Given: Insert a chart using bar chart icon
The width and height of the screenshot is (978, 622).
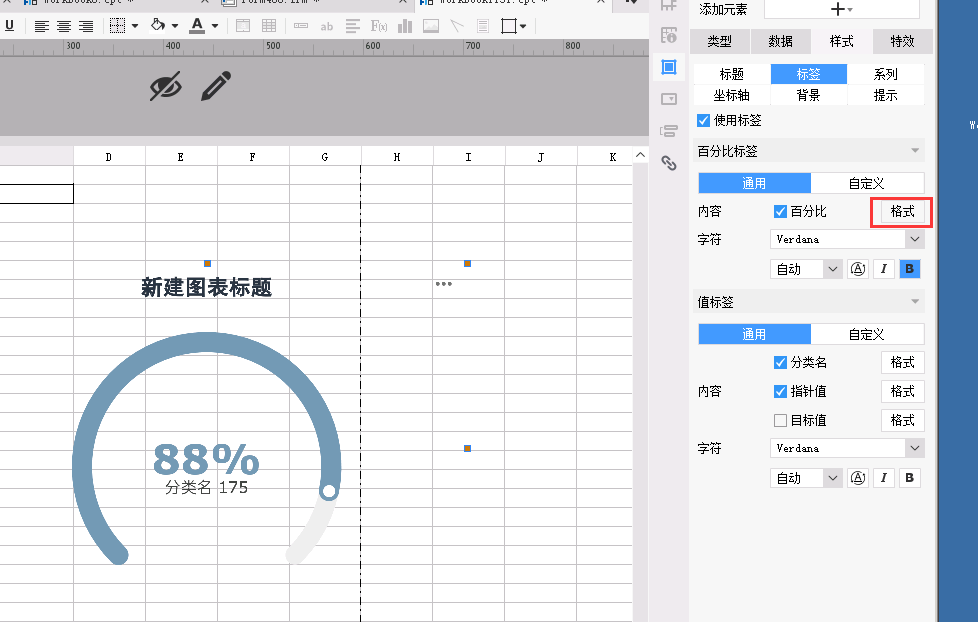Looking at the screenshot, I should [405, 26].
